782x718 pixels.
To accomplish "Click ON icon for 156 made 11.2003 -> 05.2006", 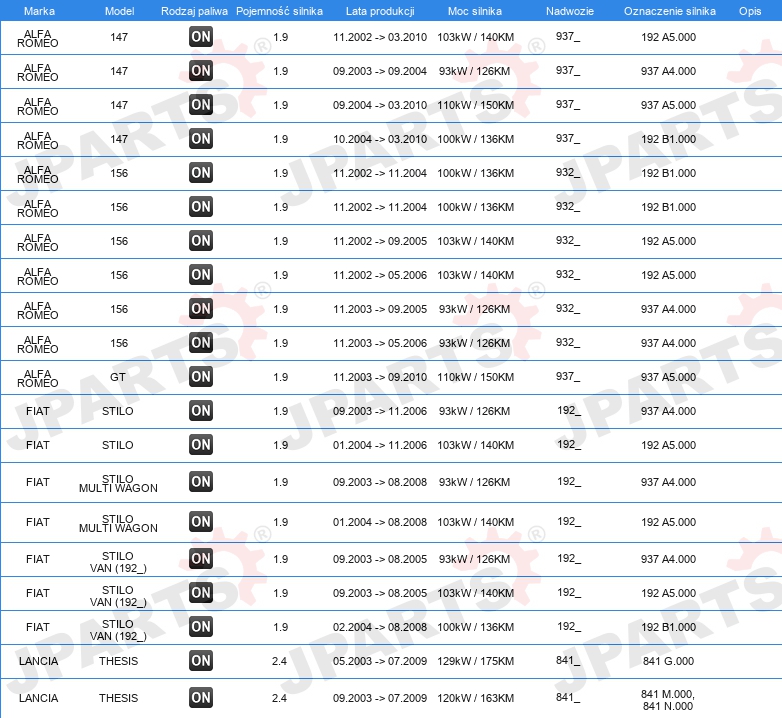I will click(x=201, y=342).
